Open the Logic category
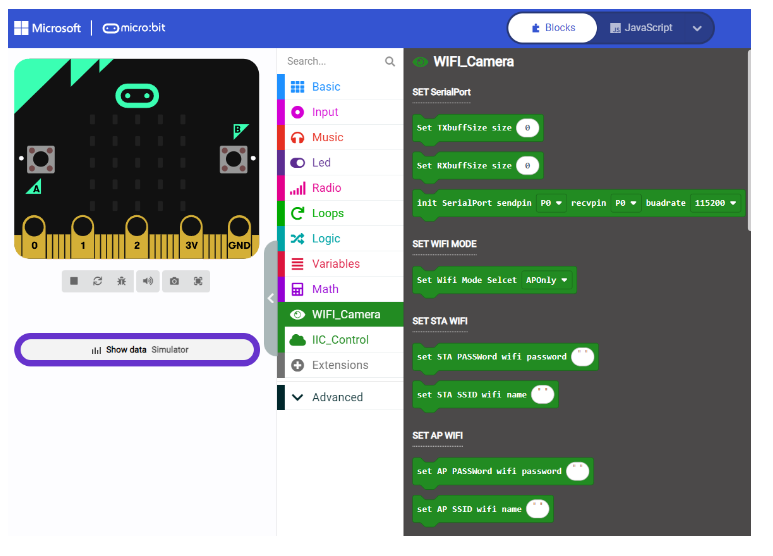Image resolution: width=773 pixels, height=556 pixels. [x=340, y=239]
